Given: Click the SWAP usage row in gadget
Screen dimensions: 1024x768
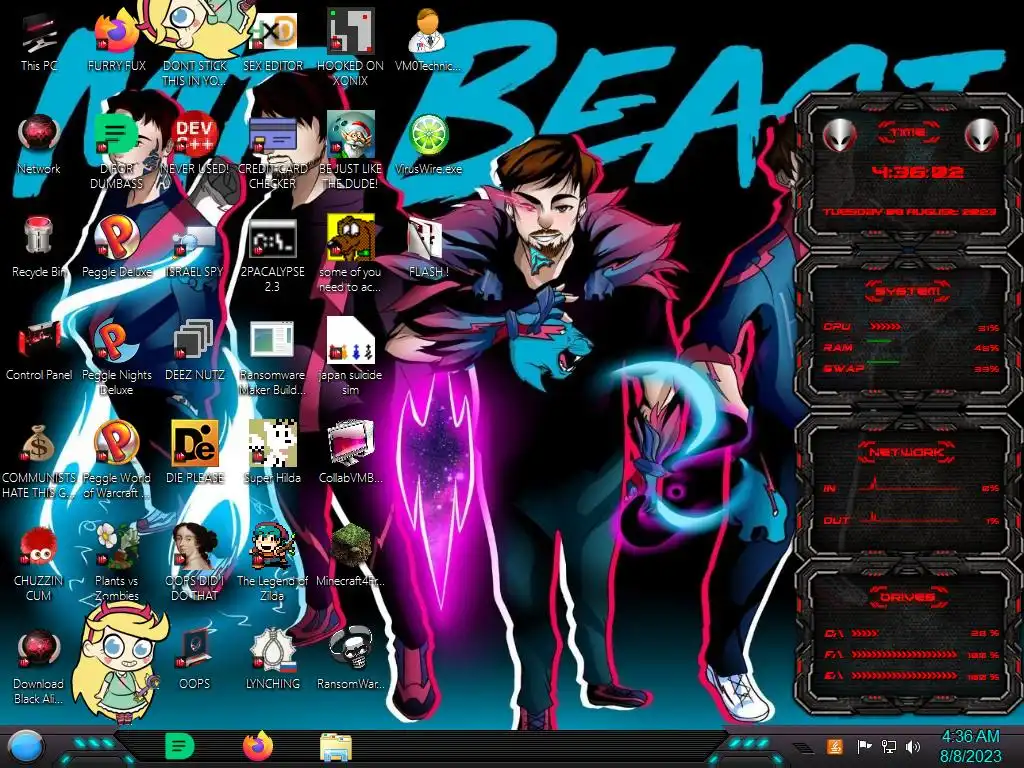Looking at the screenshot, I should click(x=911, y=369).
